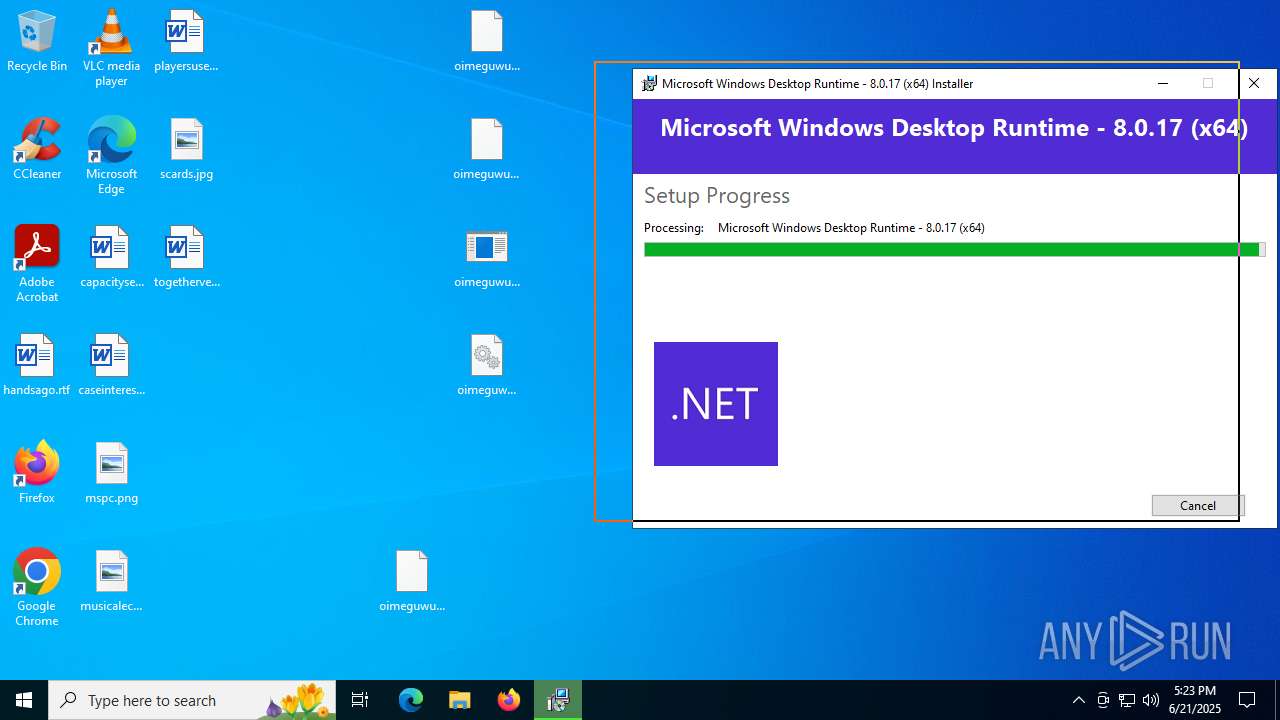Click the .NET logo in the installer
1280x720 pixels.
[716, 404]
